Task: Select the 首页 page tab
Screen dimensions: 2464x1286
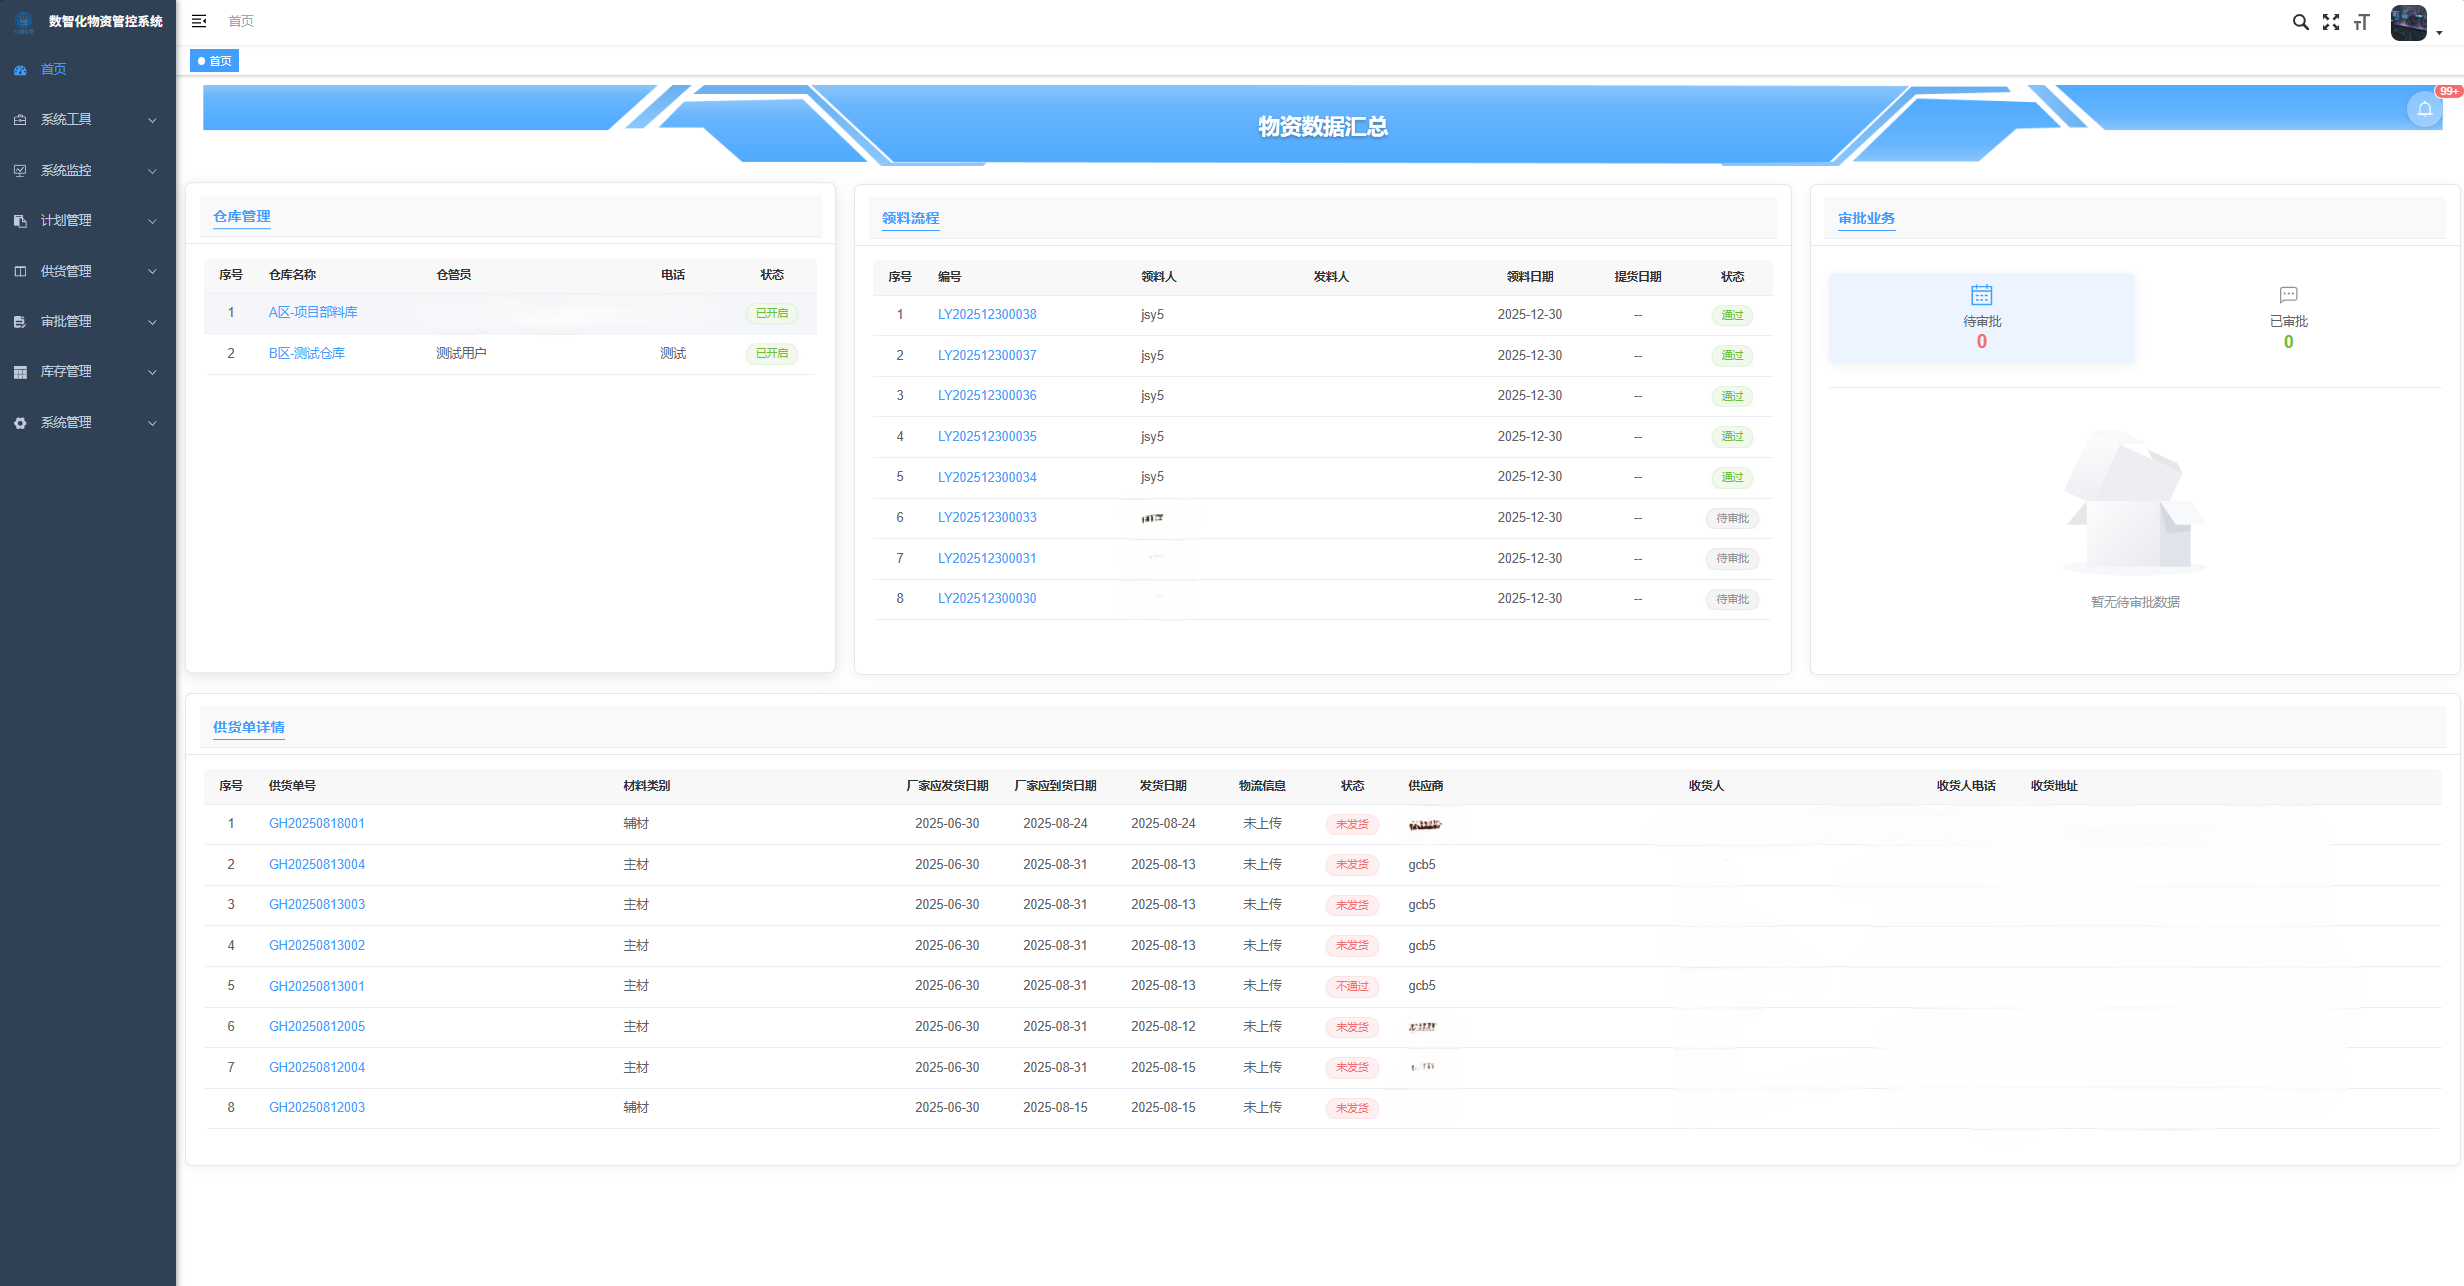Action: 215,61
